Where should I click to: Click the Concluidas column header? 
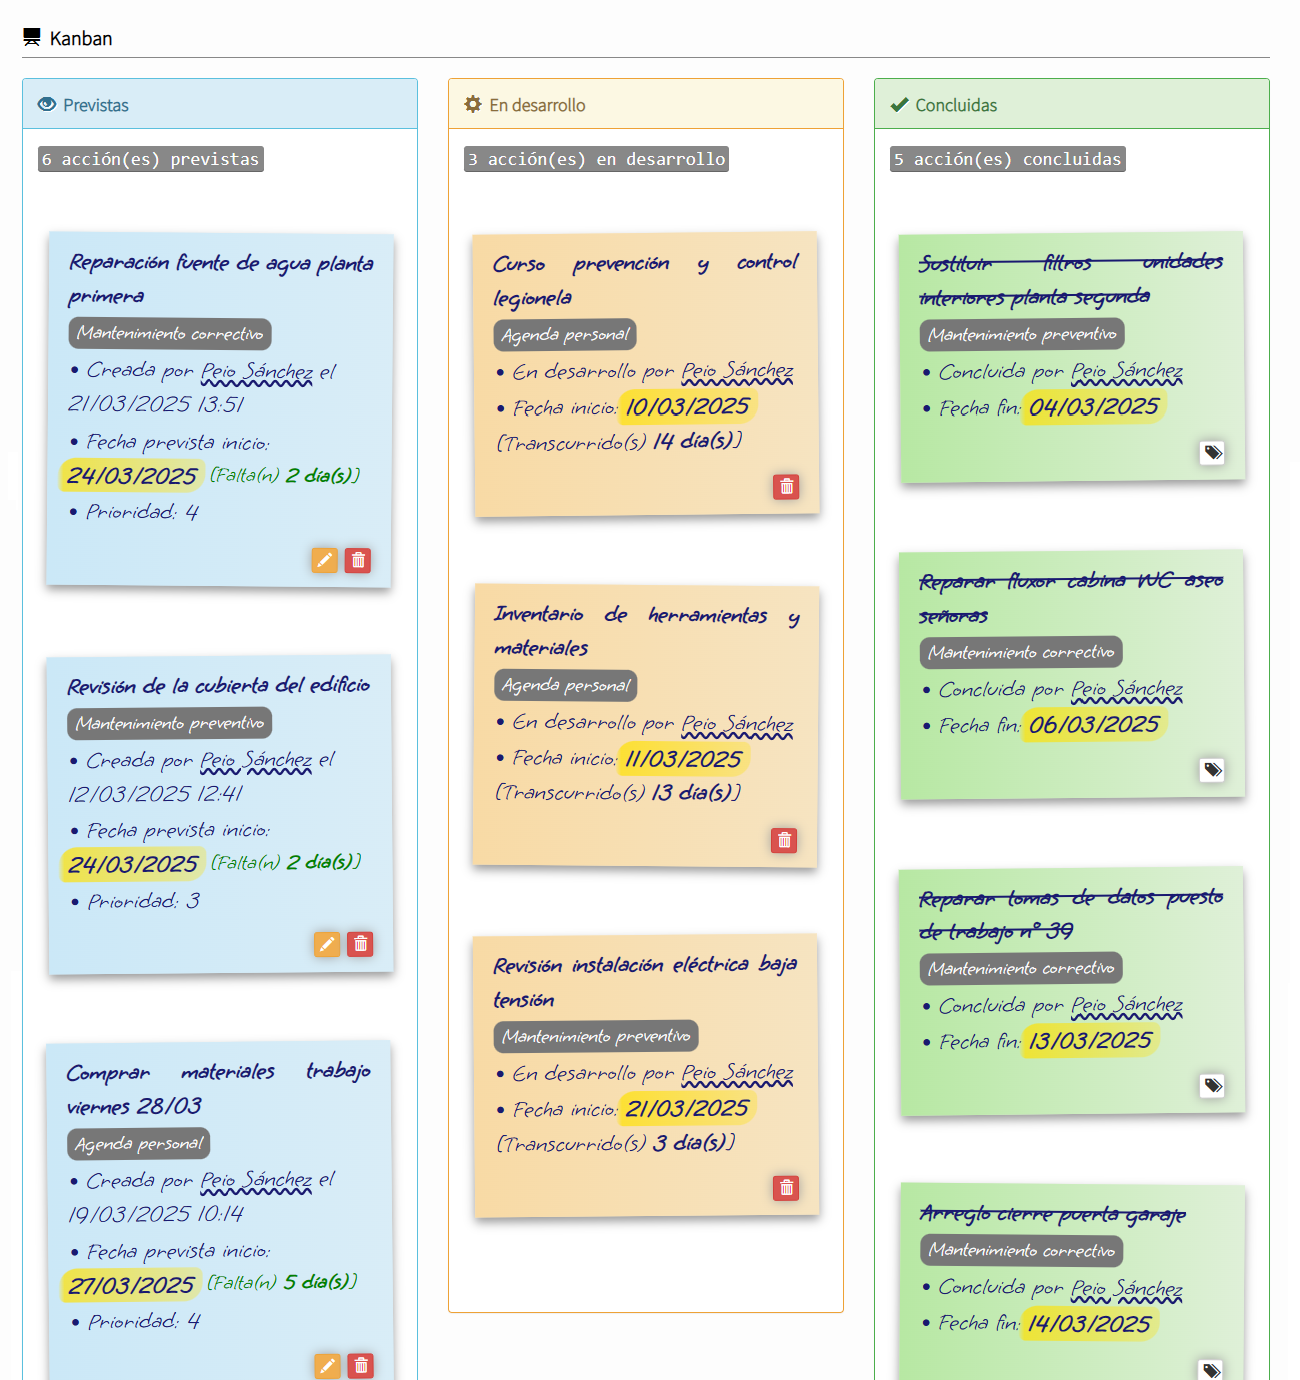[956, 105]
